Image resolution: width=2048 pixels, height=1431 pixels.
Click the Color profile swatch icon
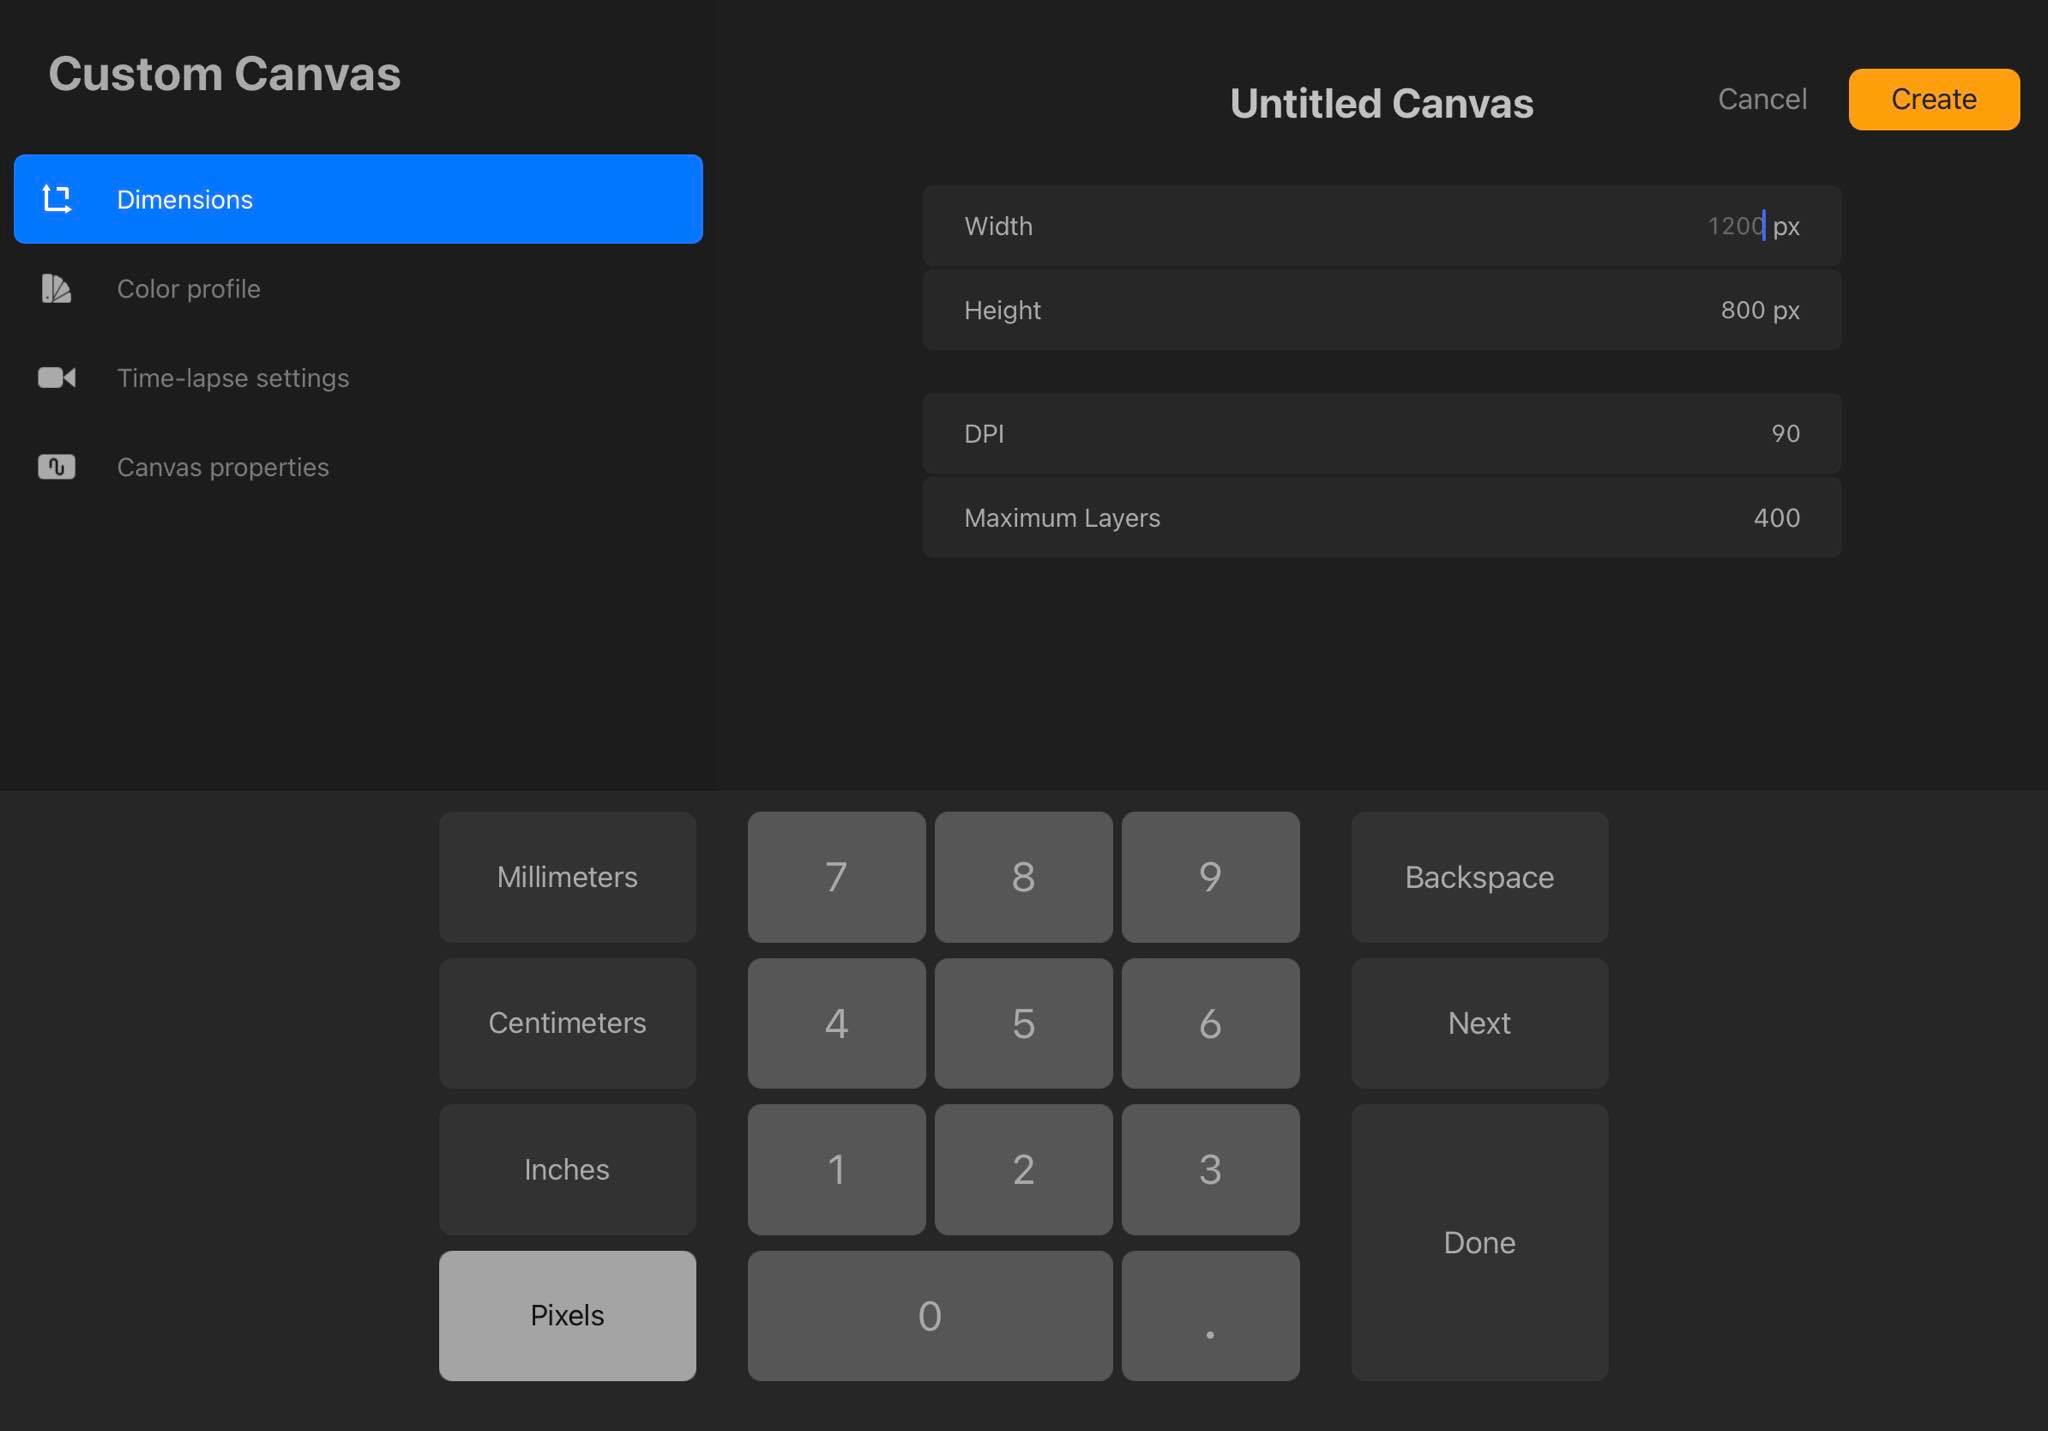[x=56, y=289]
